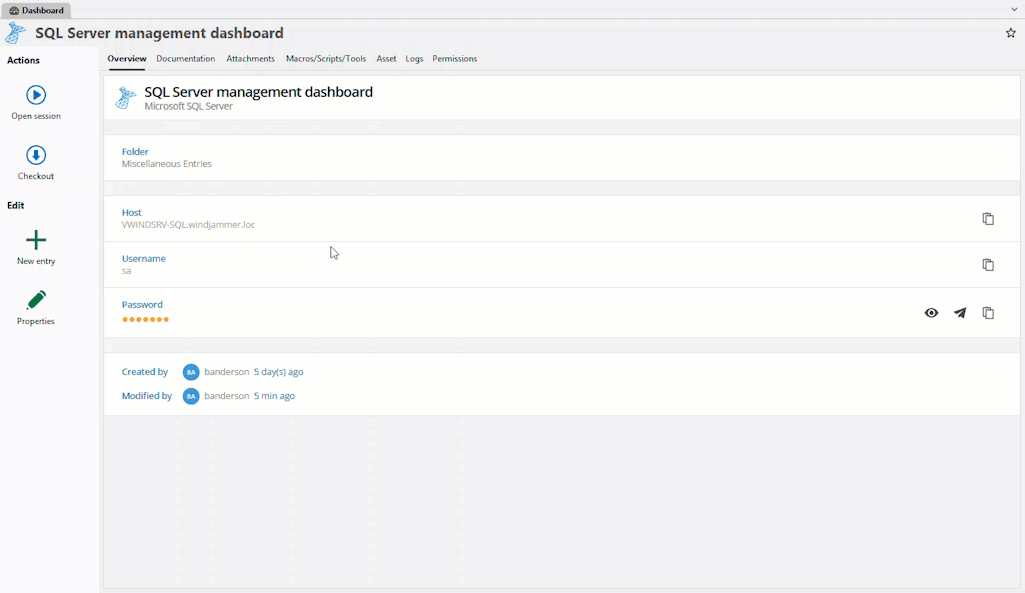Click the masked password dots field
Viewport: 1025px width, 593px height.
(x=145, y=320)
